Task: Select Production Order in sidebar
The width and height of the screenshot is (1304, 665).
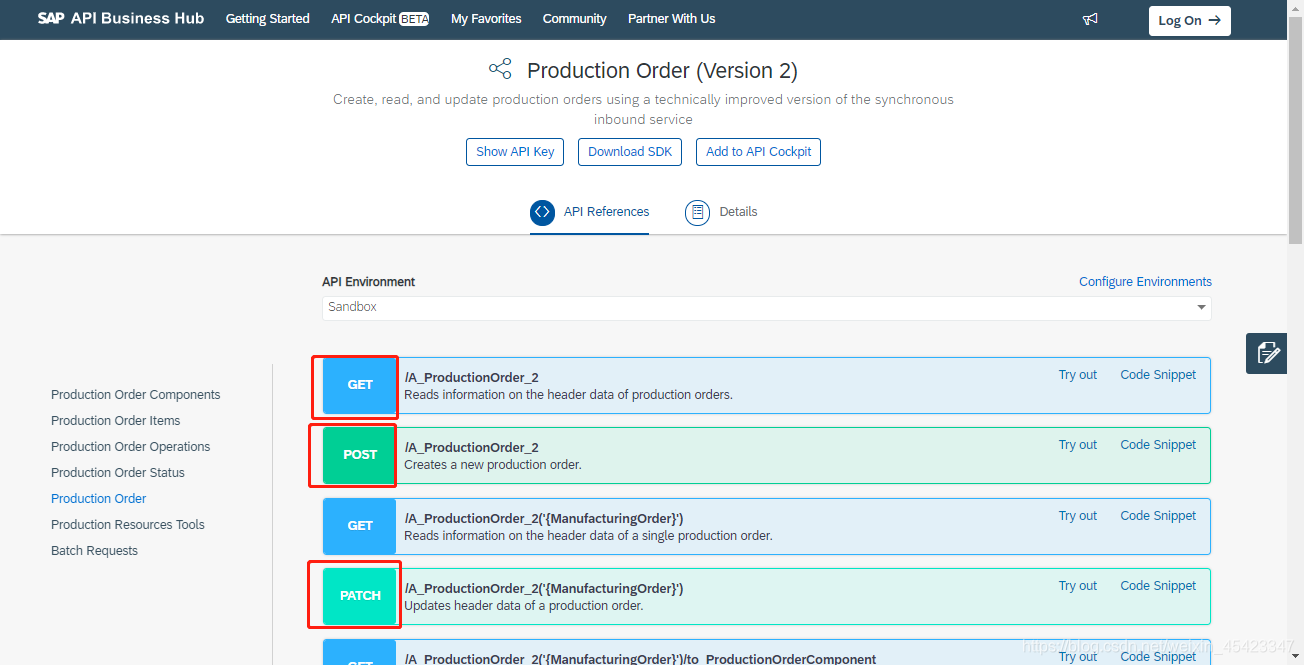Action: (98, 499)
